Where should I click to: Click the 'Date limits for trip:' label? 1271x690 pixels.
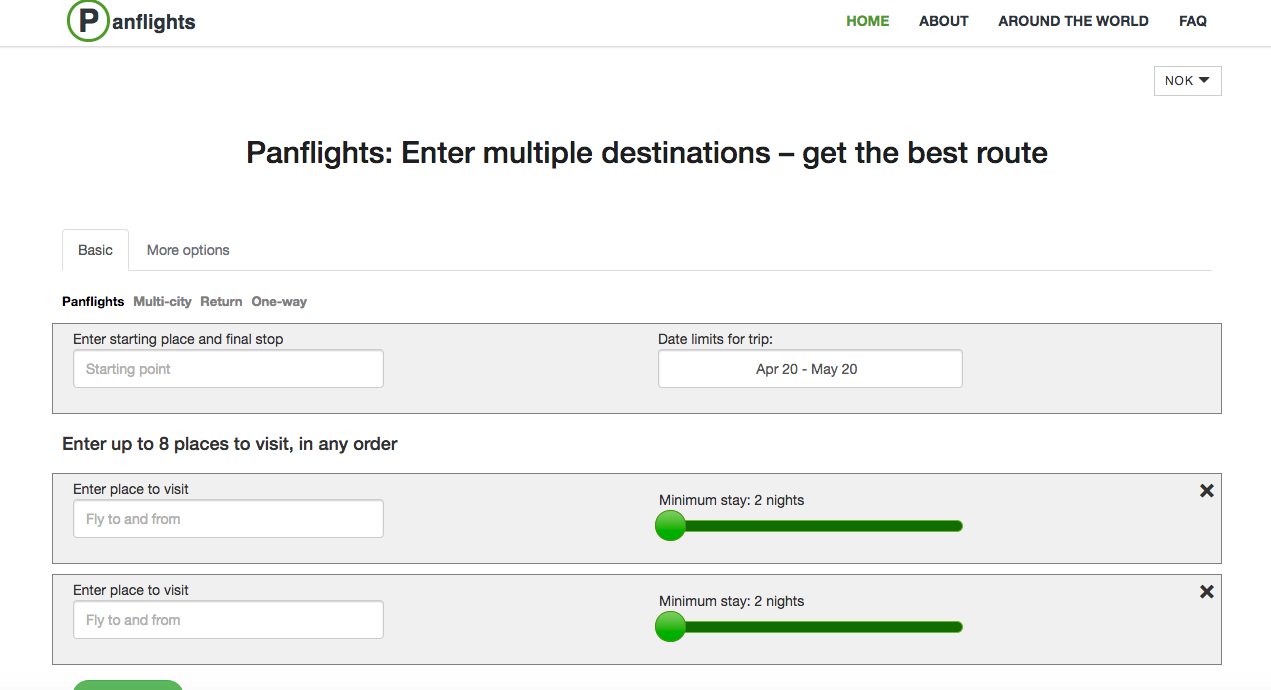(715, 339)
